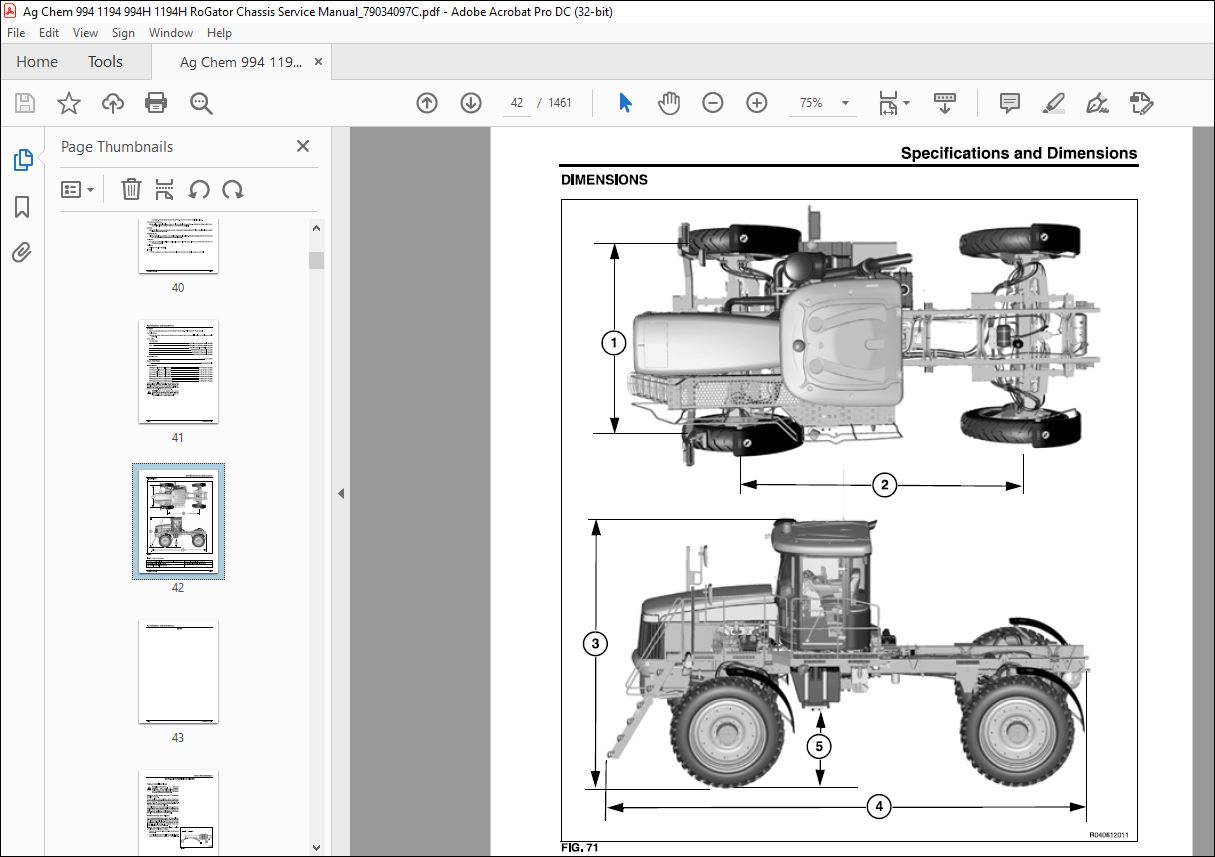
Task: Go to previous page with the up arrow
Action: click(427, 103)
